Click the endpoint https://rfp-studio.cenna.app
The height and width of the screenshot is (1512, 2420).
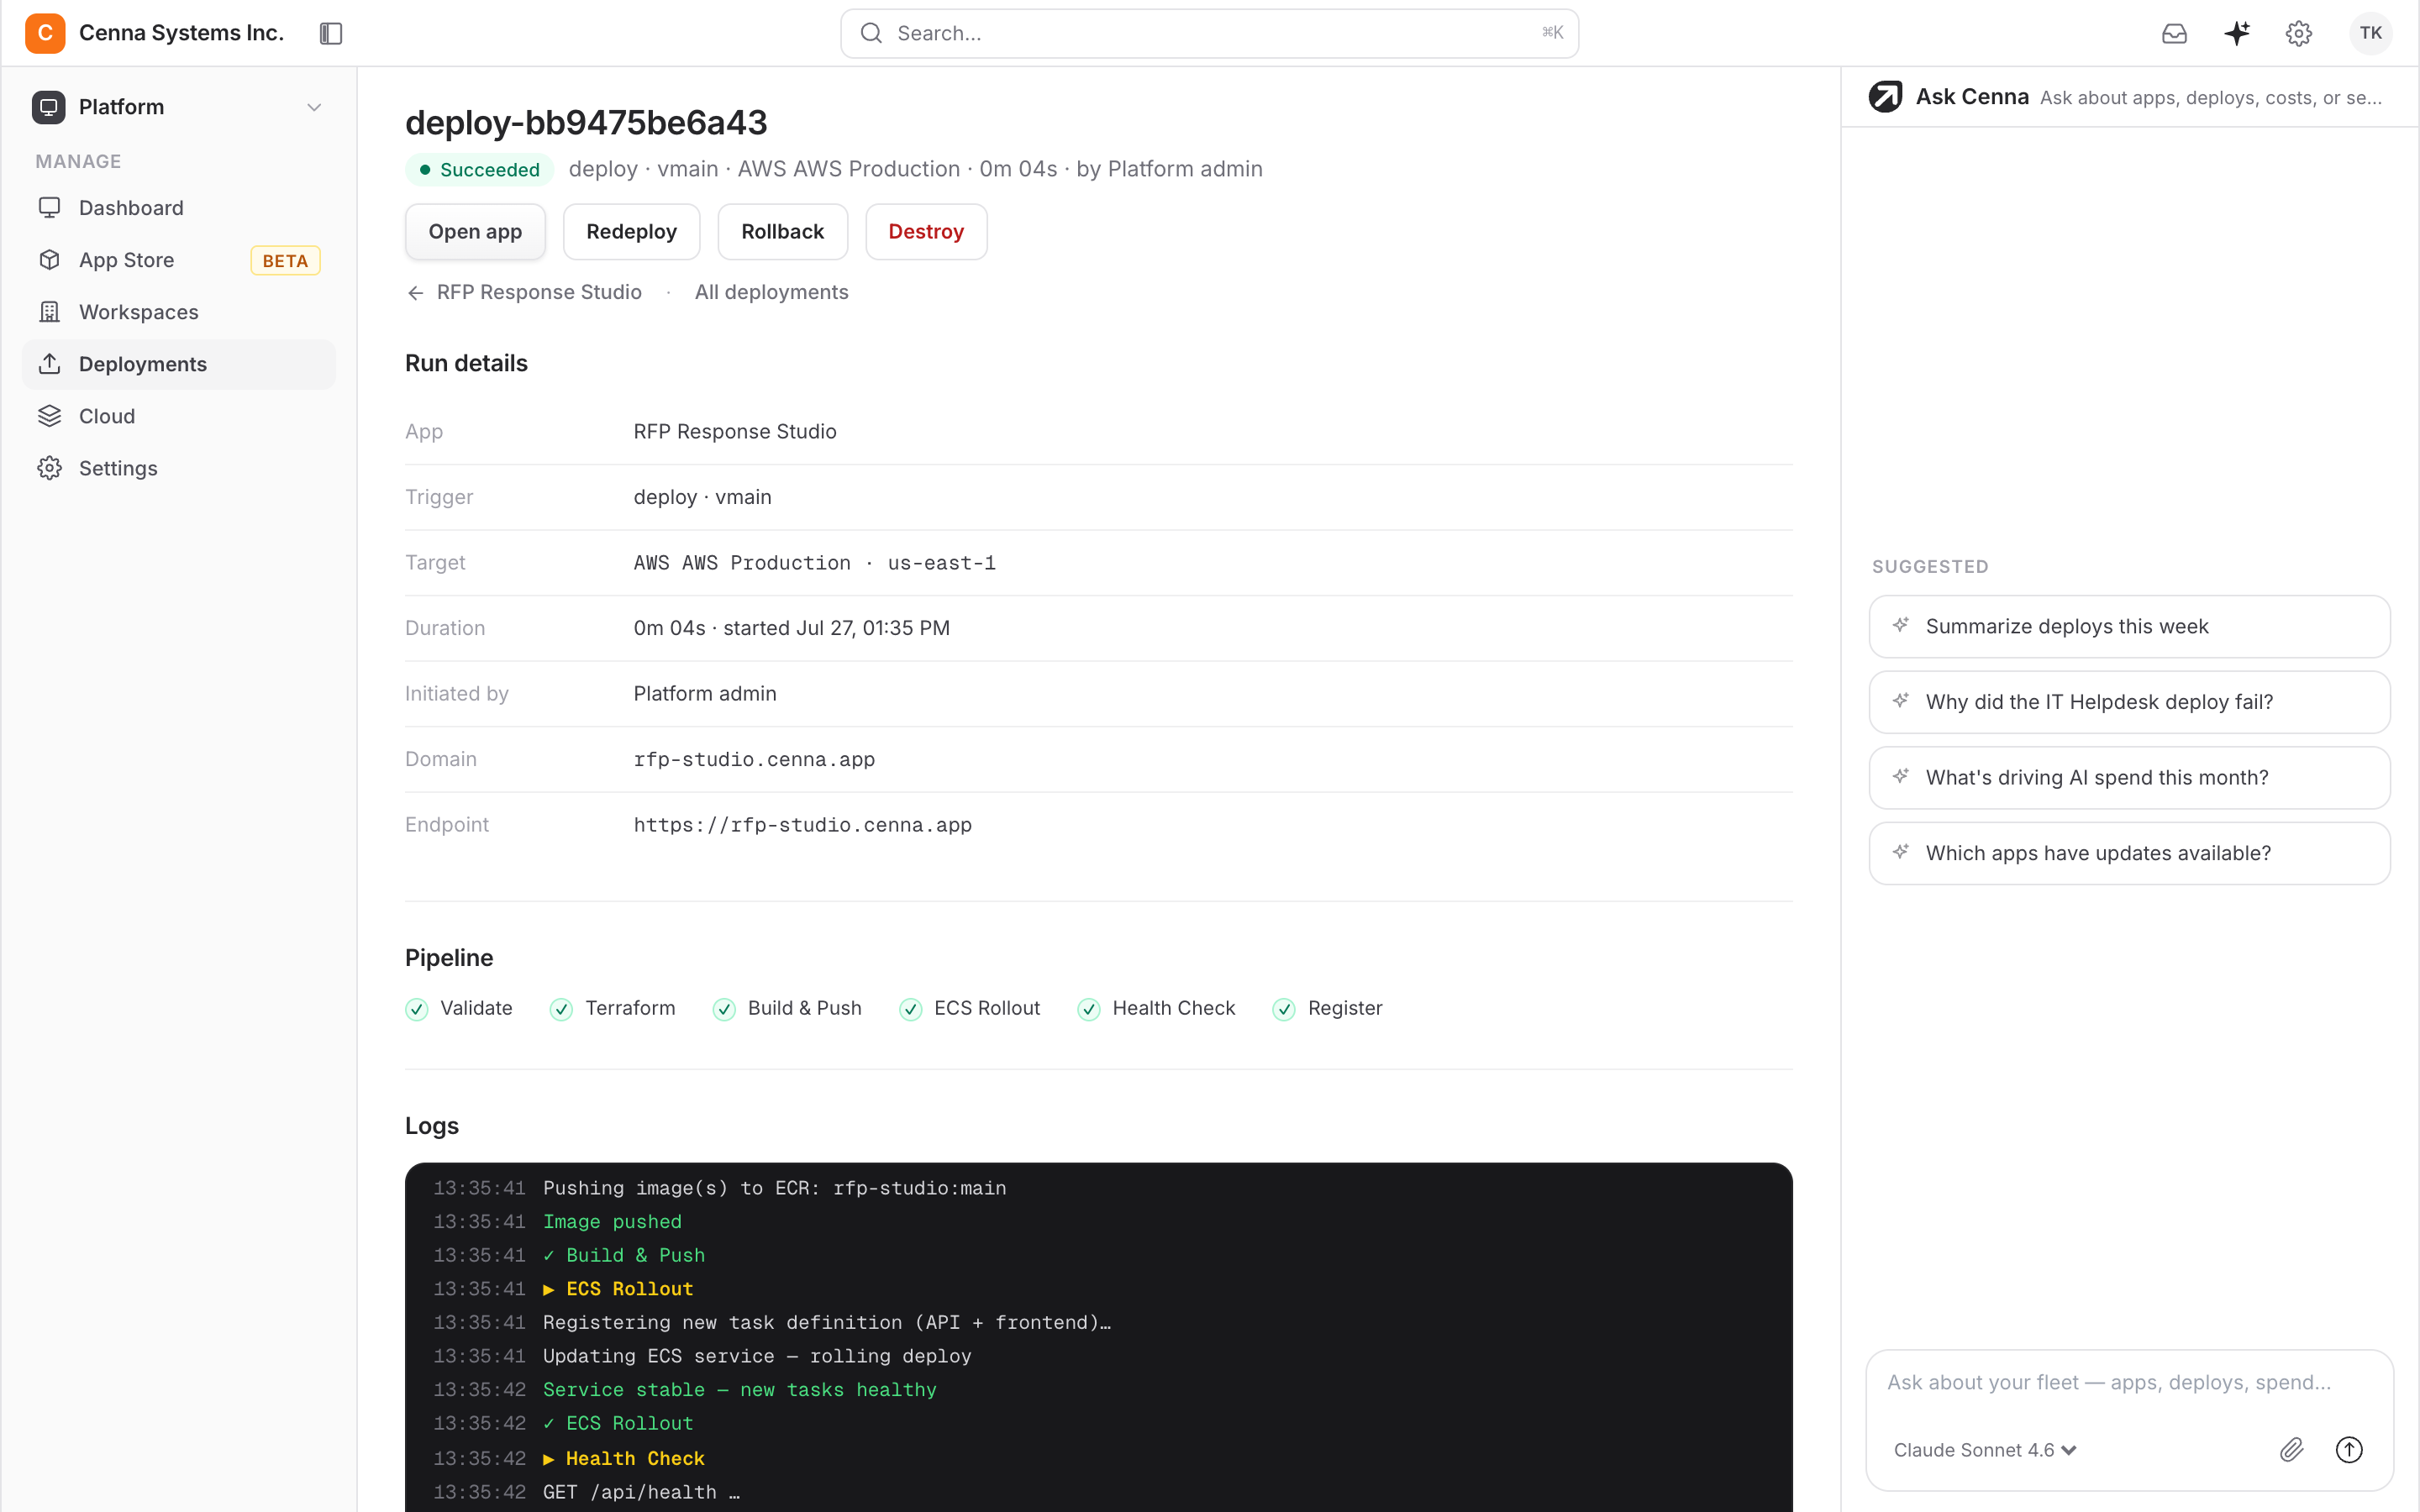(x=802, y=825)
